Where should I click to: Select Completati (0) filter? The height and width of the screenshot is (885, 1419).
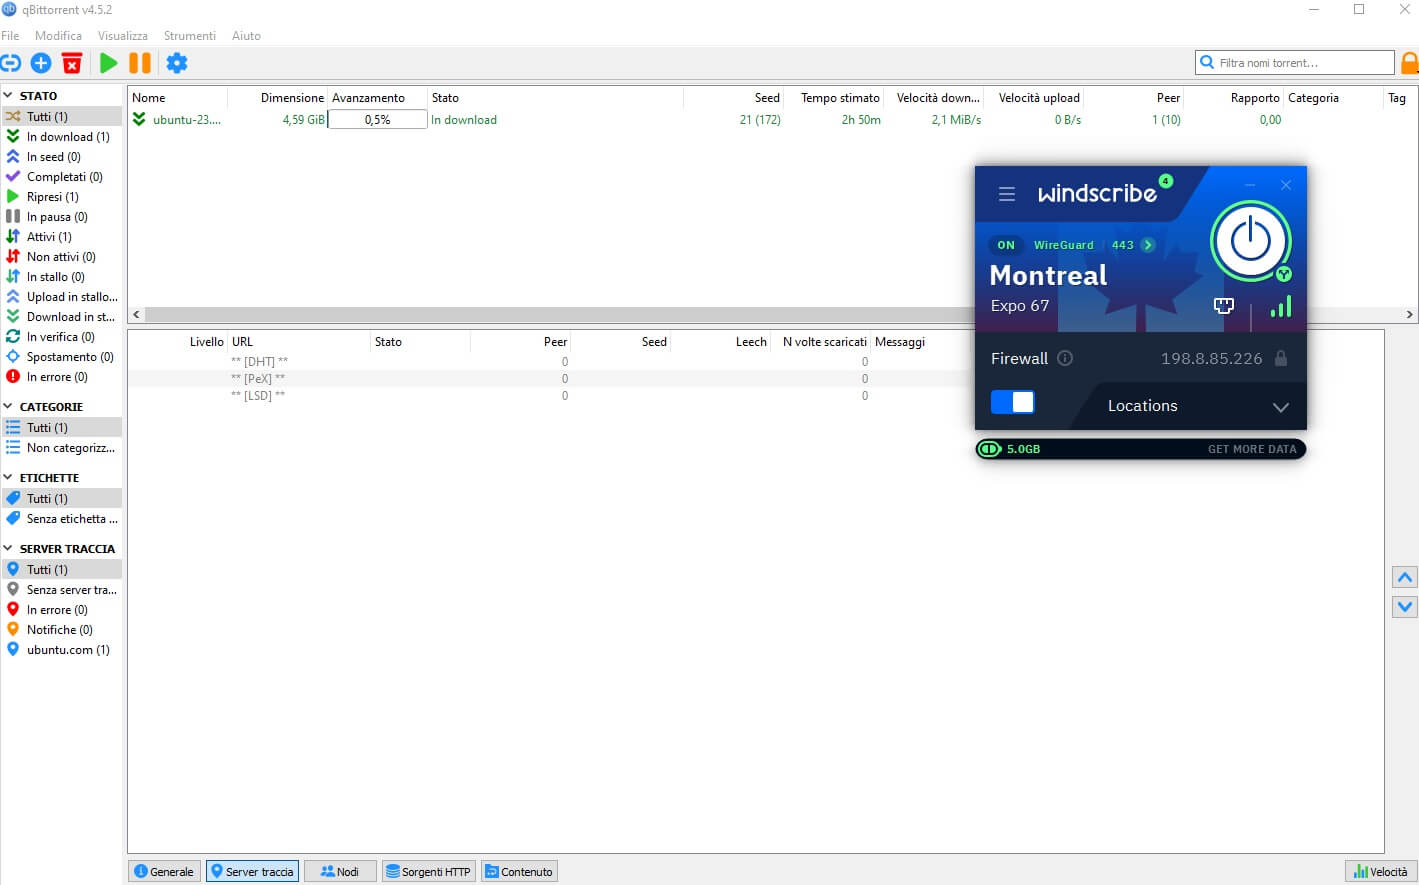point(62,177)
